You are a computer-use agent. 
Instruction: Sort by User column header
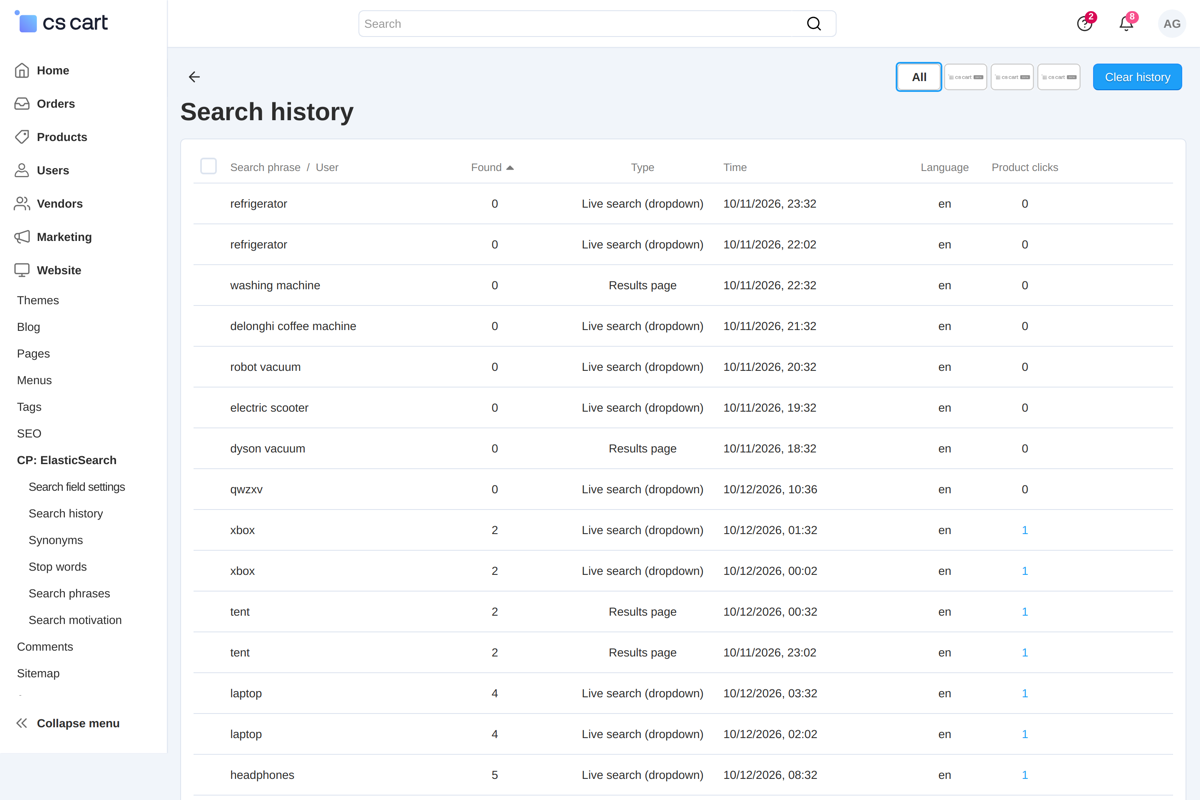click(327, 168)
